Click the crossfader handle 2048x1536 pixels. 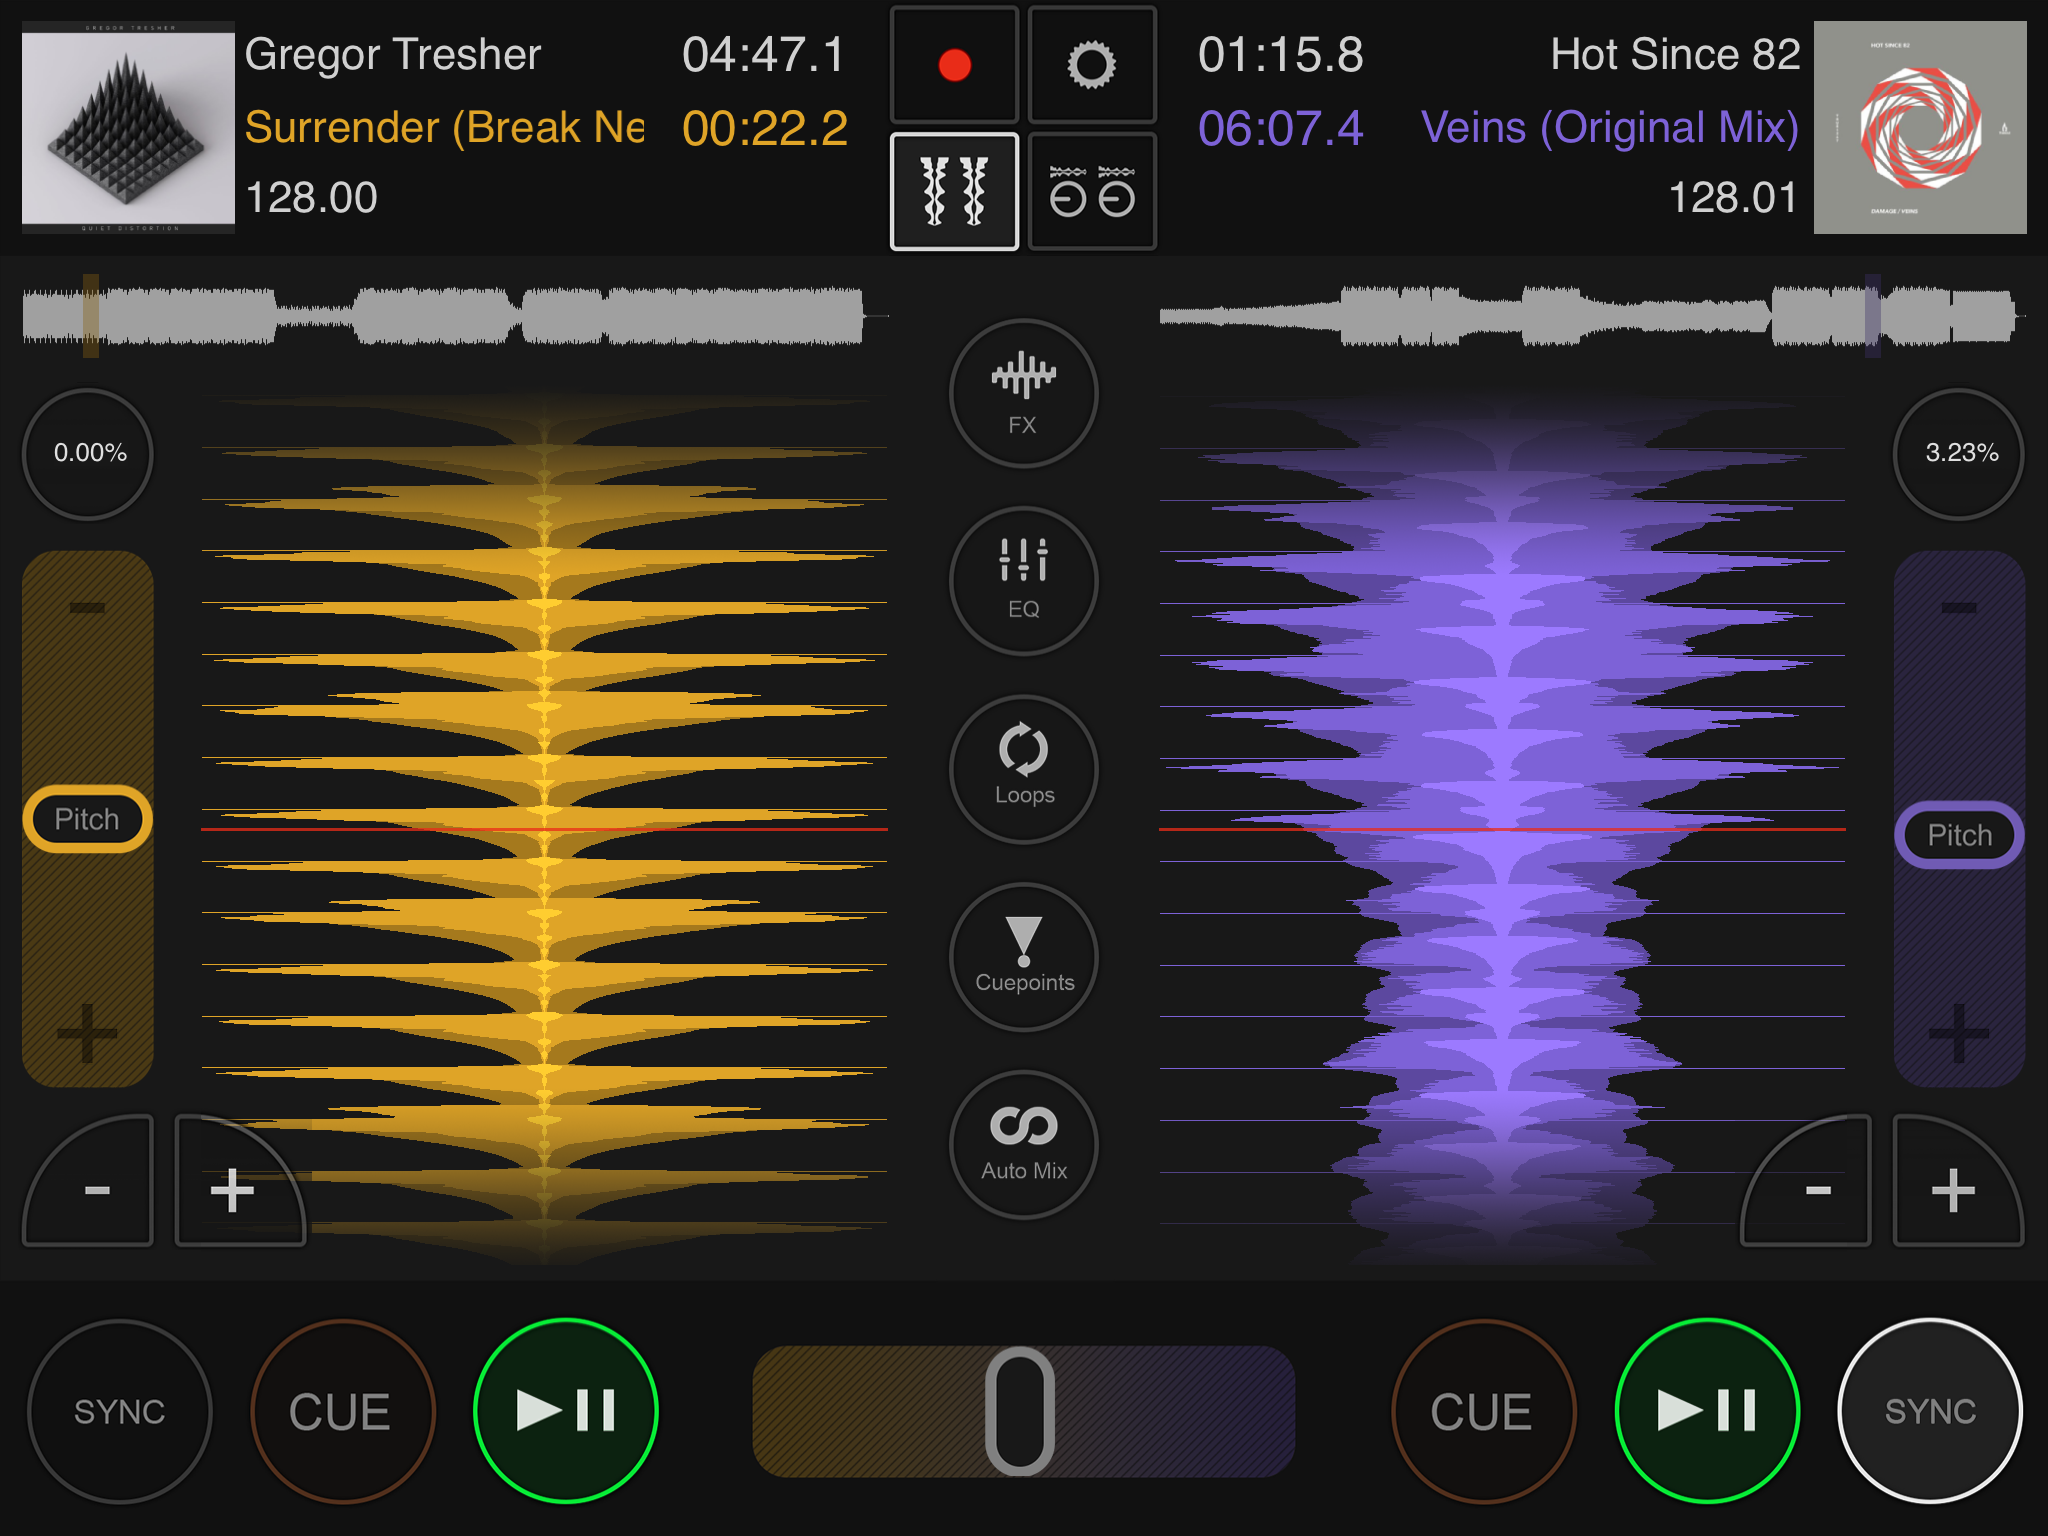click(1020, 1411)
